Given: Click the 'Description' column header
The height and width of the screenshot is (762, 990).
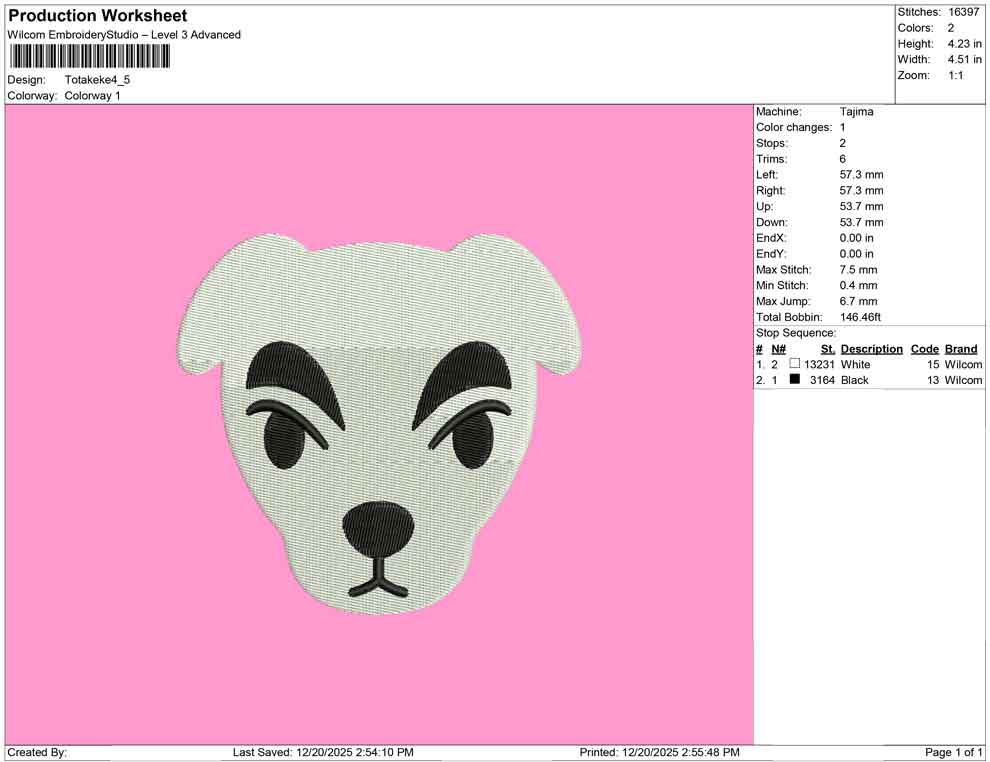Looking at the screenshot, I should click(872, 349).
